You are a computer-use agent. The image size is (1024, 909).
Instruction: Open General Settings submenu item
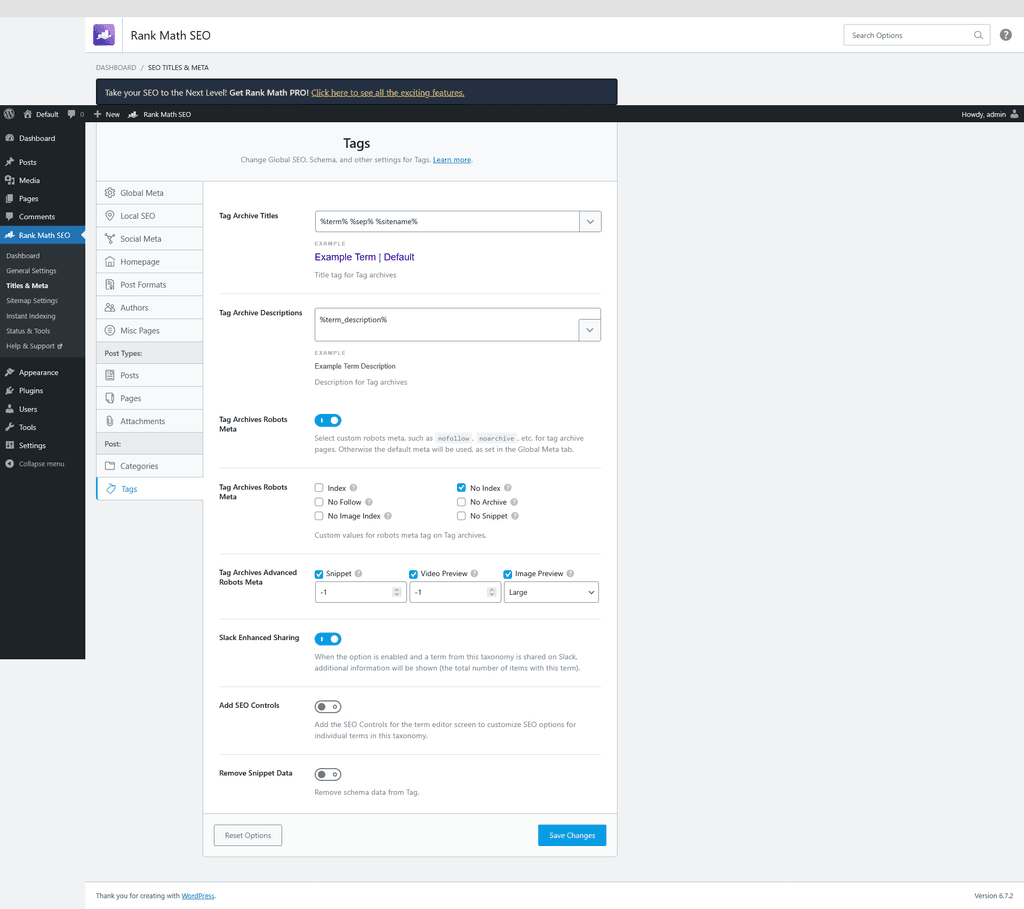[x=31, y=270]
